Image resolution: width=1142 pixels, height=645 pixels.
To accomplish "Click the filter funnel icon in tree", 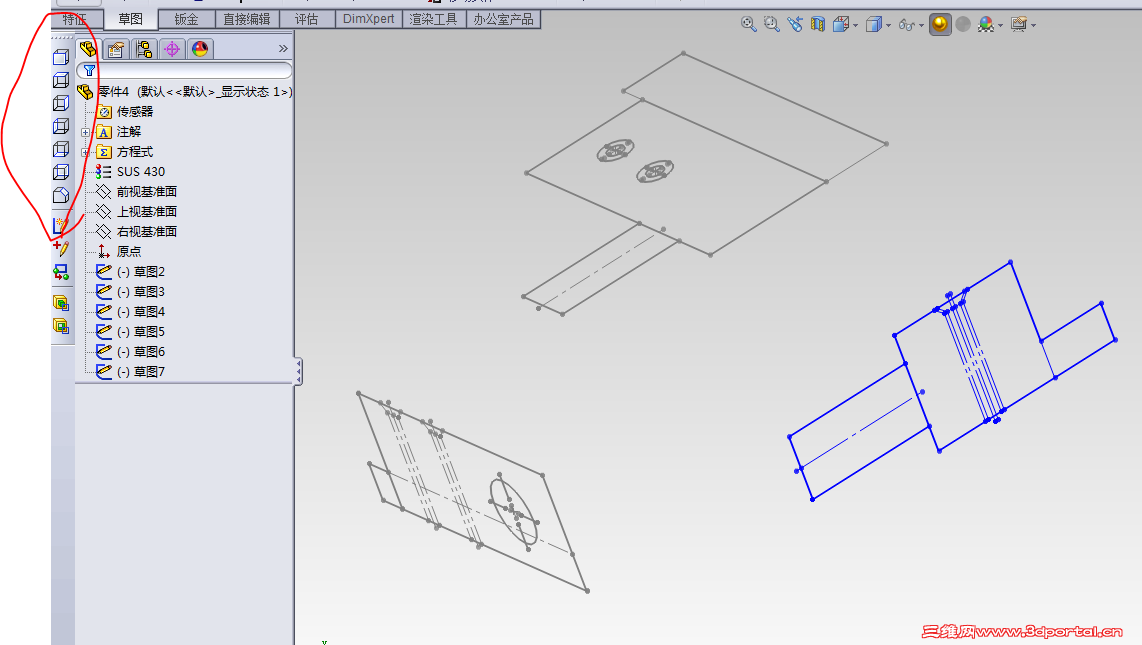I will click(89, 71).
